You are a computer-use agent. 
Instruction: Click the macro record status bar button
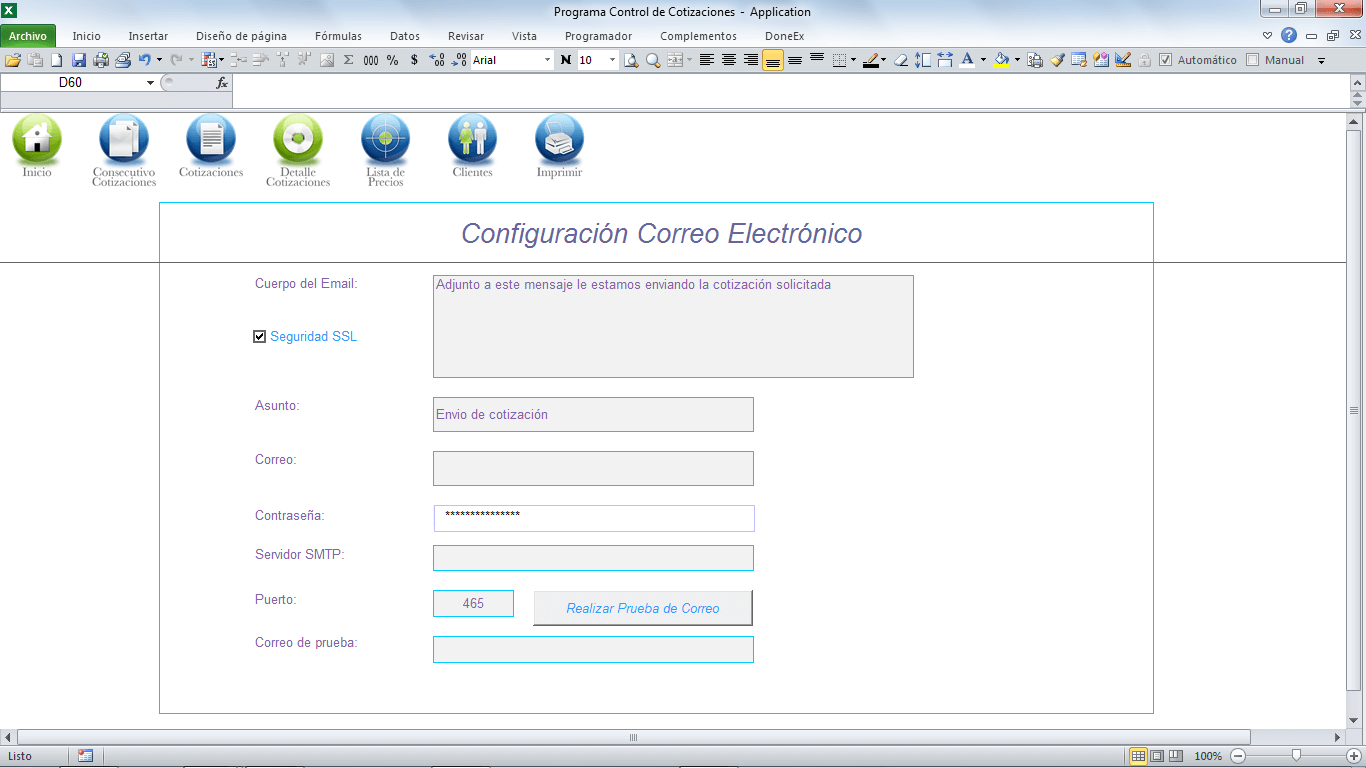[85, 756]
